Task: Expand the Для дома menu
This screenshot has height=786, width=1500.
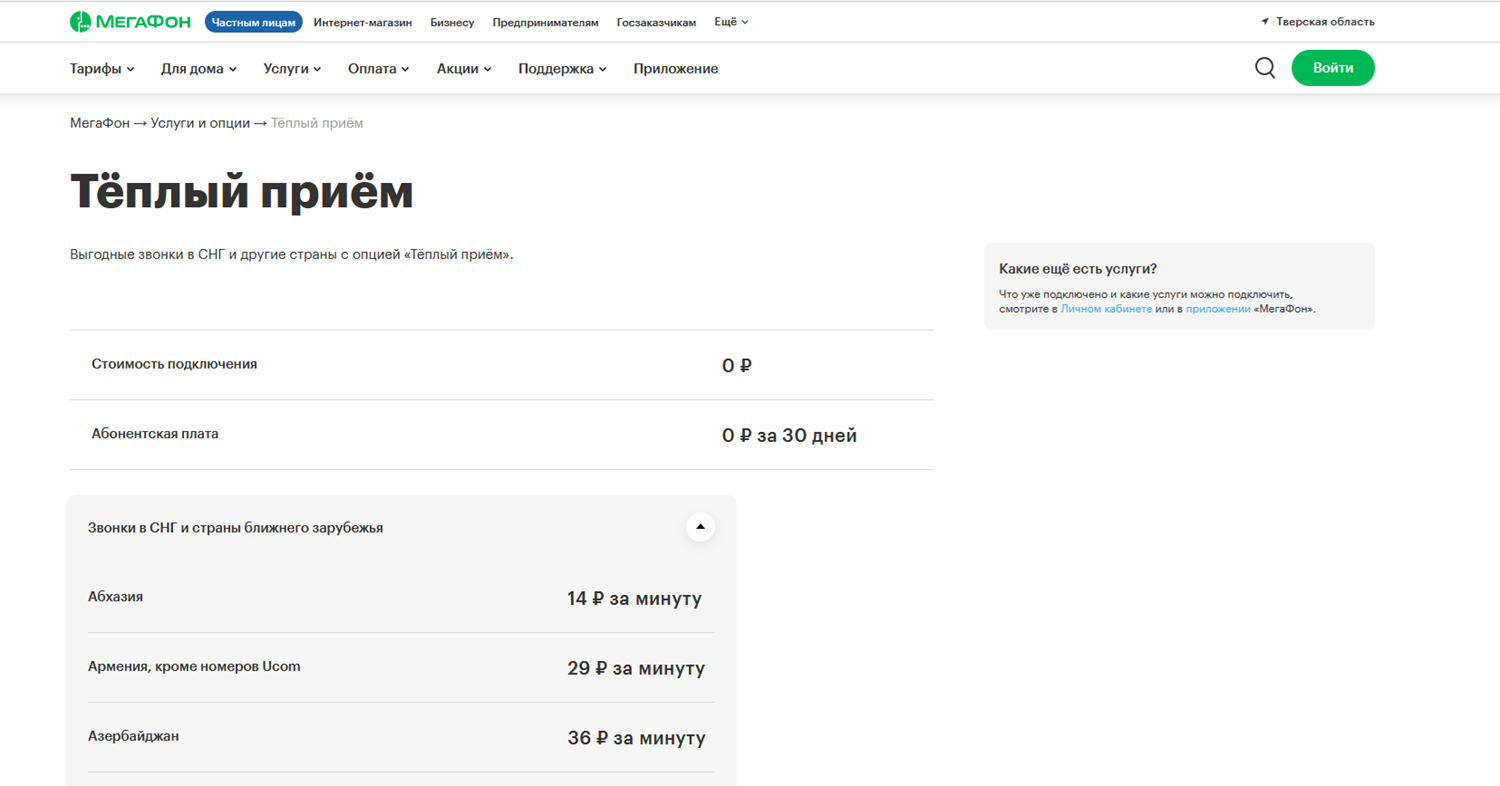Action: 199,69
